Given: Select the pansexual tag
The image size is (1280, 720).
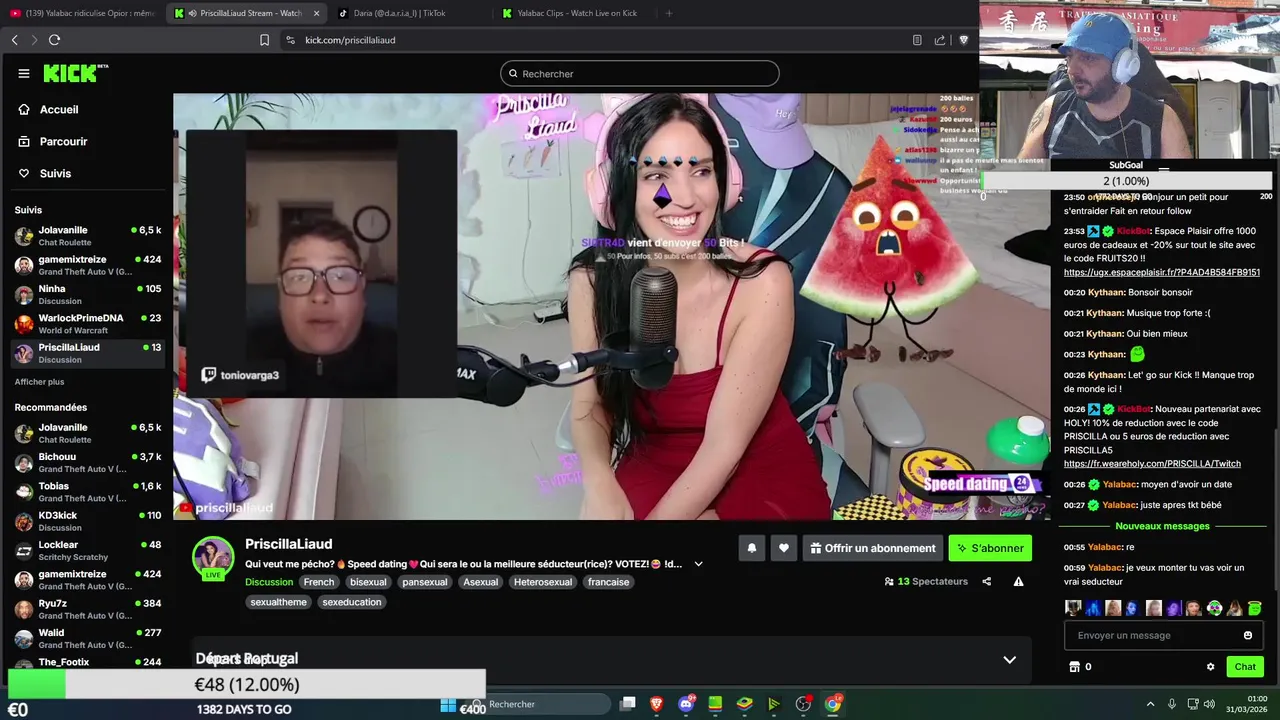Looking at the screenshot, I should coord(425,582).
